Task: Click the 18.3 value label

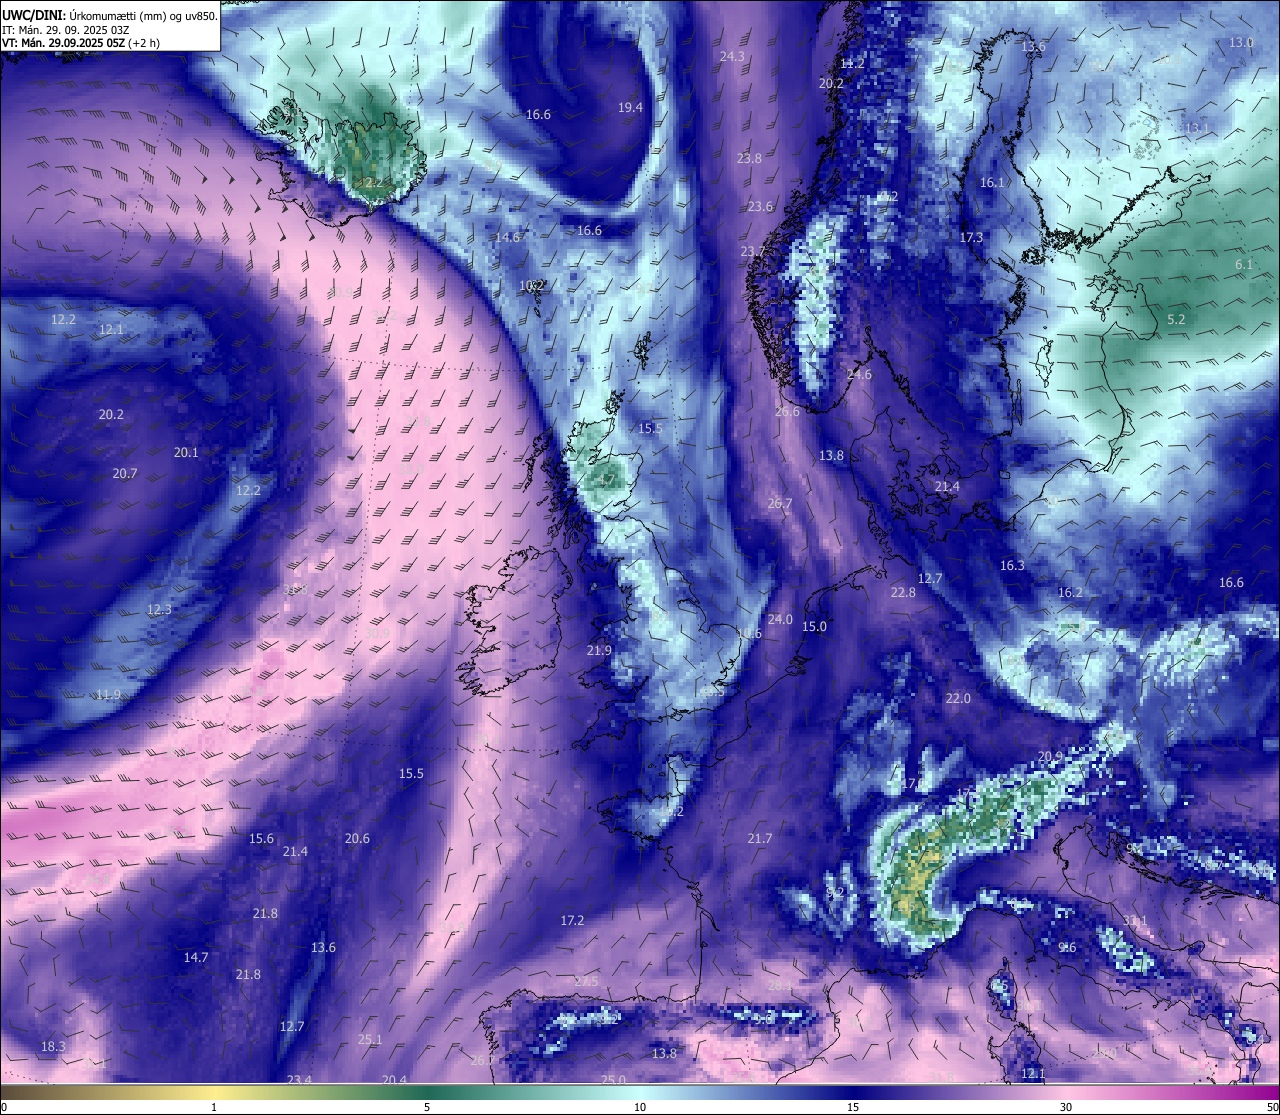Action: tap(53, 1046)
